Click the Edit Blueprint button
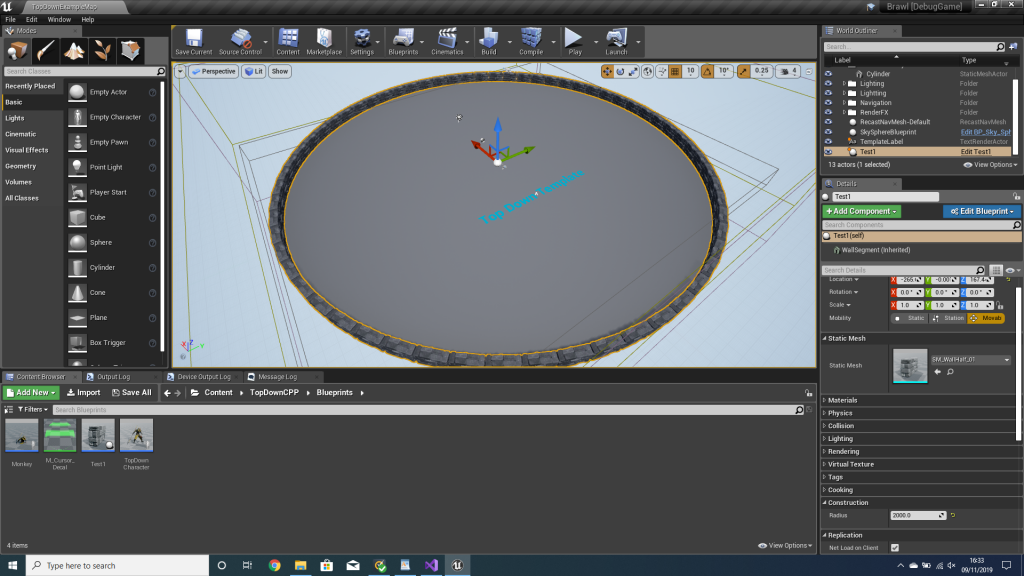Image resolution: width=1024 pixels, height=576 pixels. pyautogui.click(x=981, y=212)
